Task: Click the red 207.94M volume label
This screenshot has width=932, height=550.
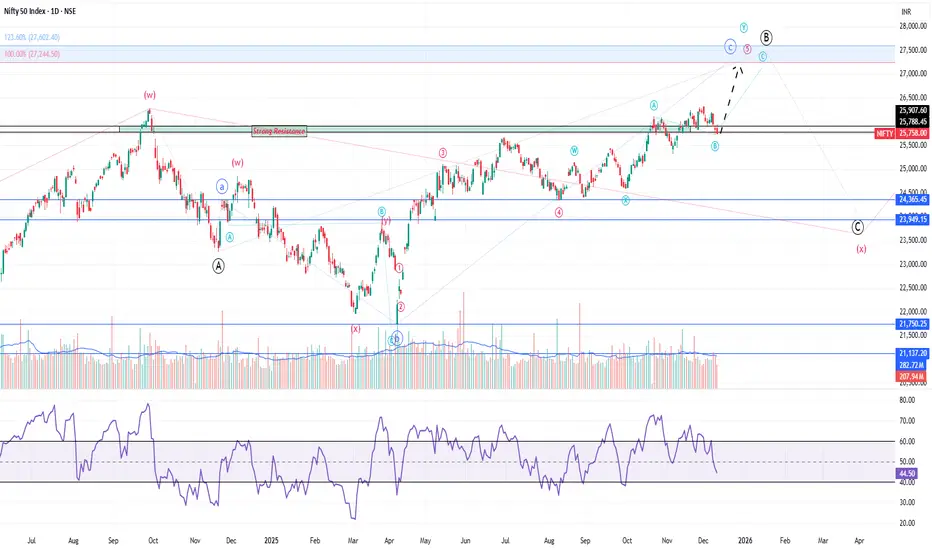Action: tap(912, 377)
